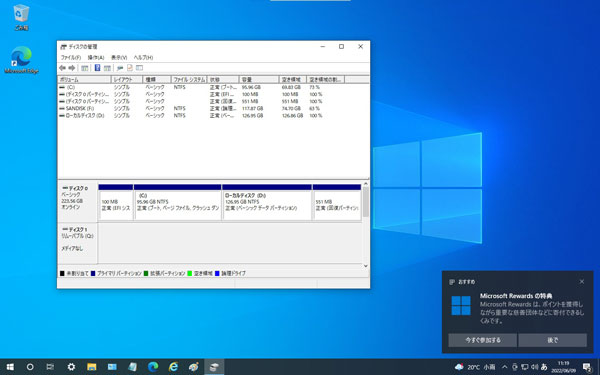
Task: Open the weather widget showing 20°C
Action: click(x=475, y=367)
